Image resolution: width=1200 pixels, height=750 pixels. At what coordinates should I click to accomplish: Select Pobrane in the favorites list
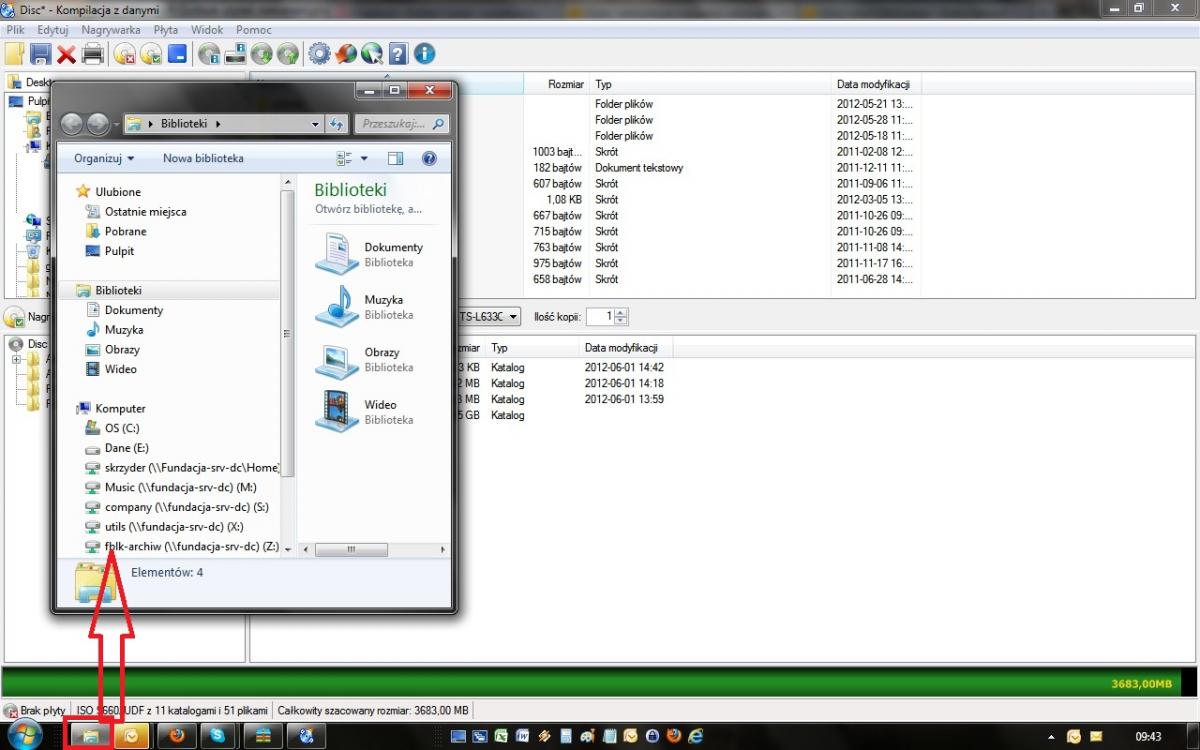click(125, 231)
